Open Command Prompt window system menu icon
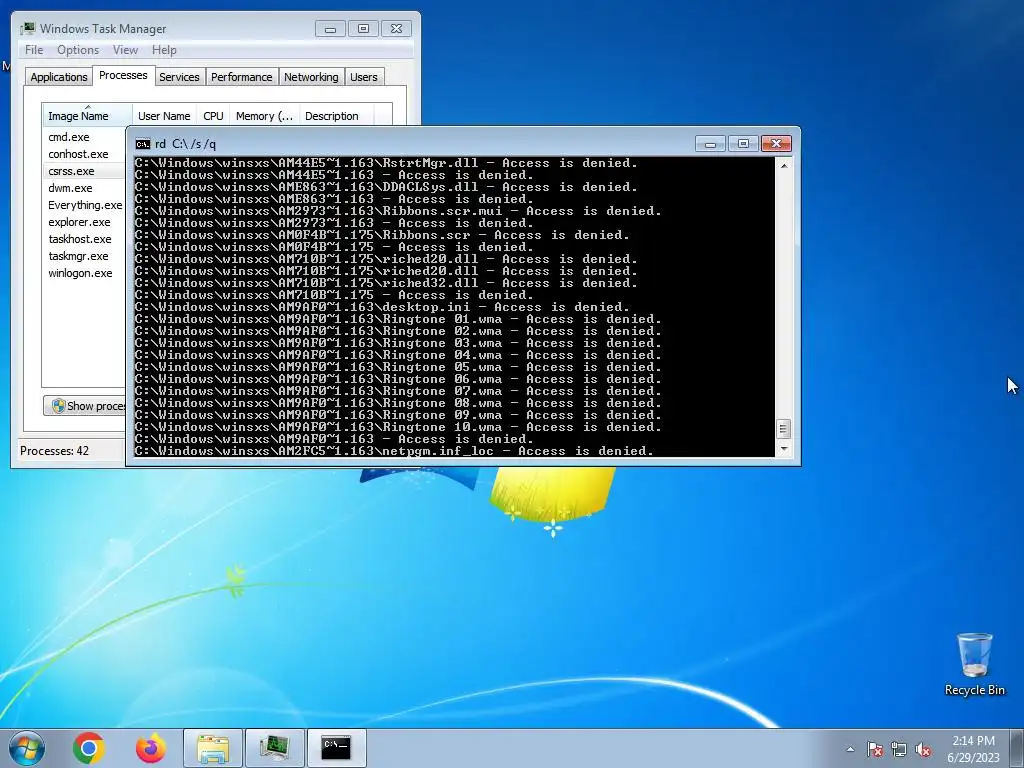This screenshot has width=1024, height=768. pos(142,144)
